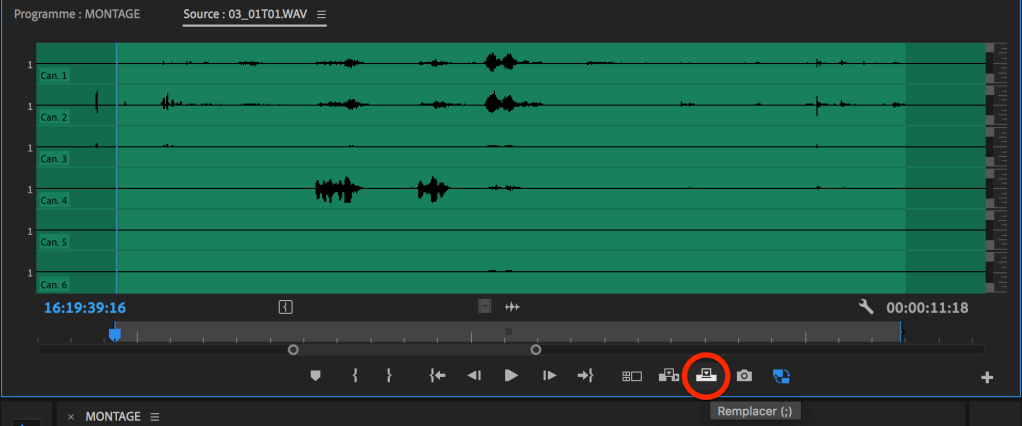Click the drag audio only waveform icon
The width and height of the screenshot is (1022, 426).
[x=513, y=307]
